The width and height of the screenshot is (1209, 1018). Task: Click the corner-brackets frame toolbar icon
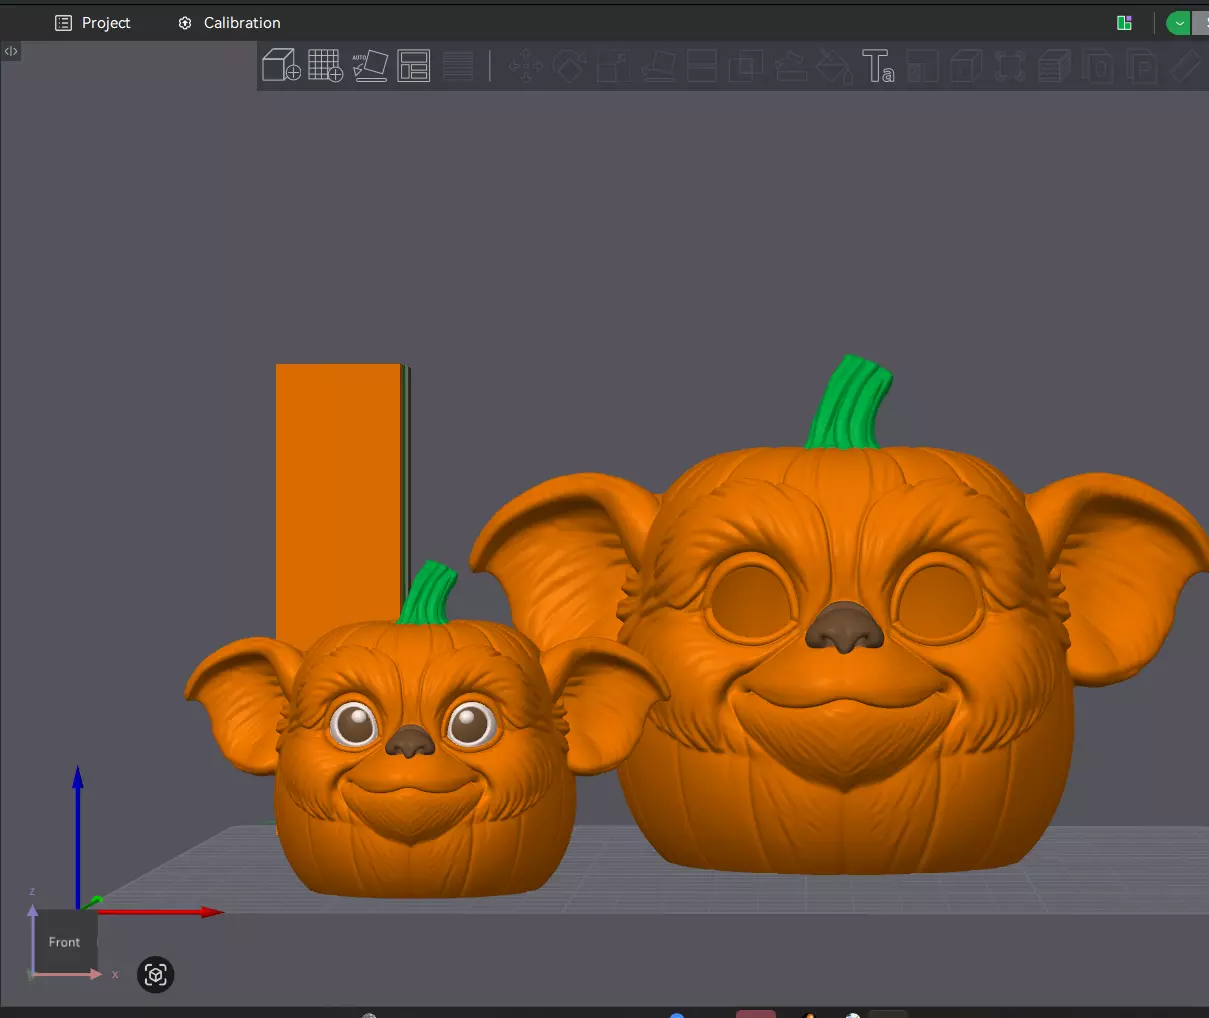point(1010,67)
